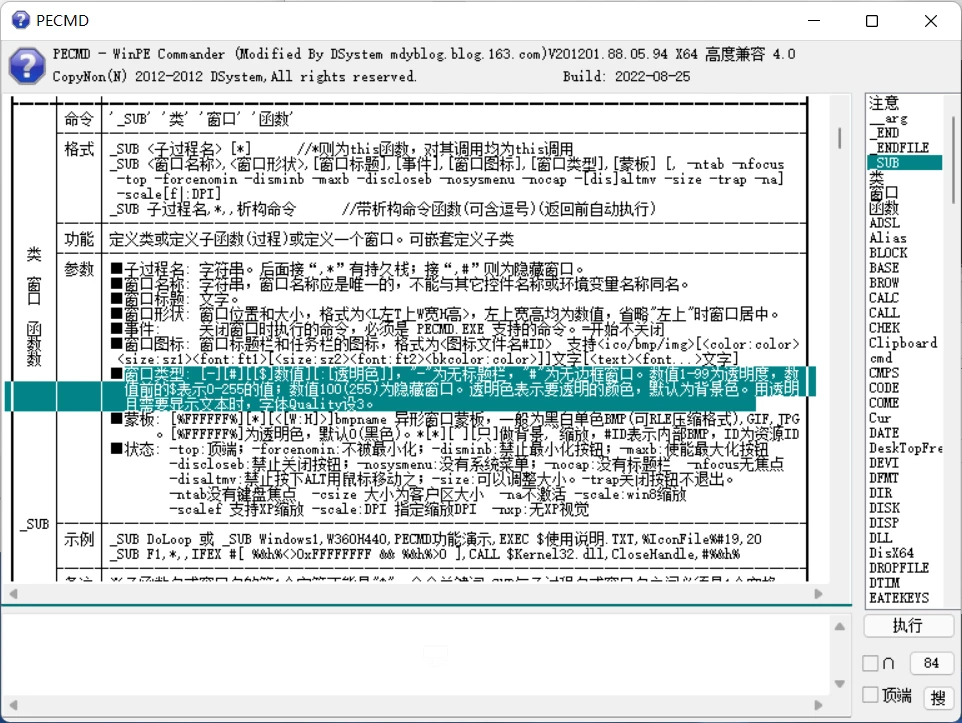Click the 84 button

(x=931, y=663)
